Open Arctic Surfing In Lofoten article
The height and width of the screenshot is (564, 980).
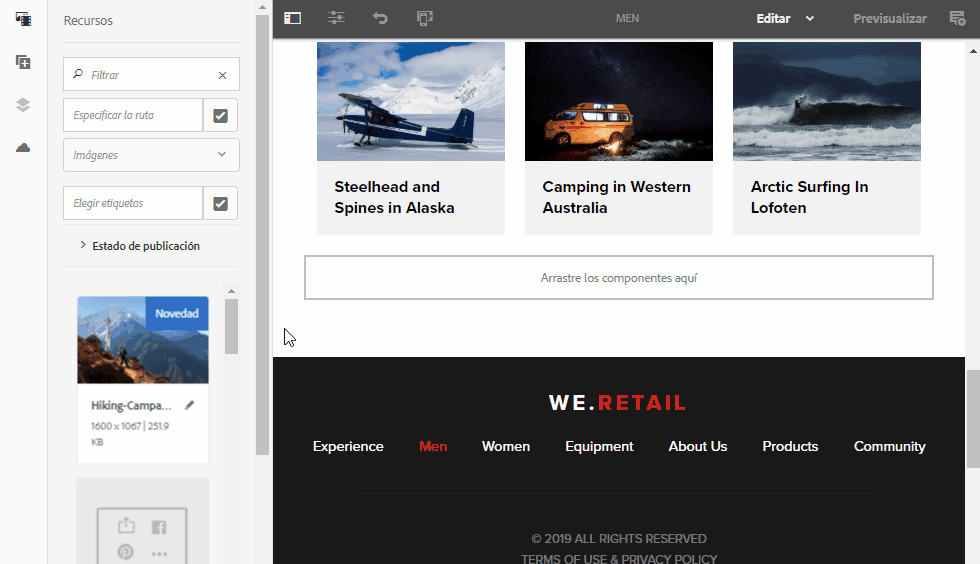(x=809, y=197)
